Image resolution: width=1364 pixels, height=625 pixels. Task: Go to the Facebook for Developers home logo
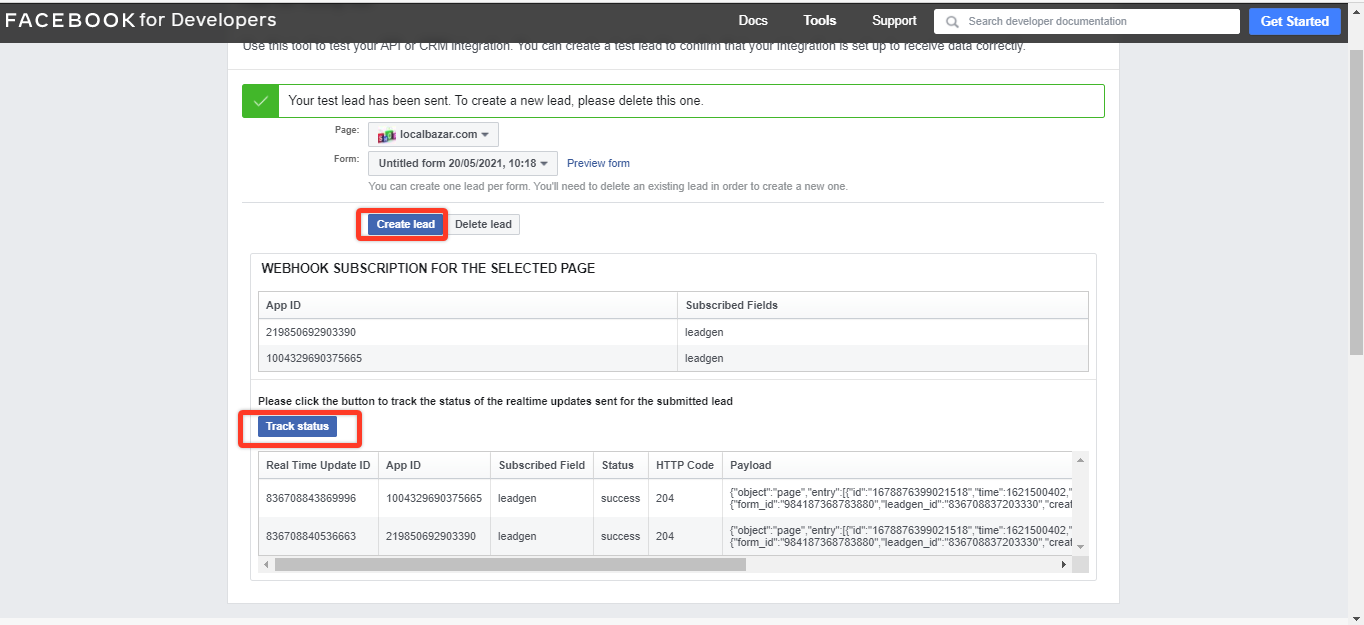(x=141, y=21)
